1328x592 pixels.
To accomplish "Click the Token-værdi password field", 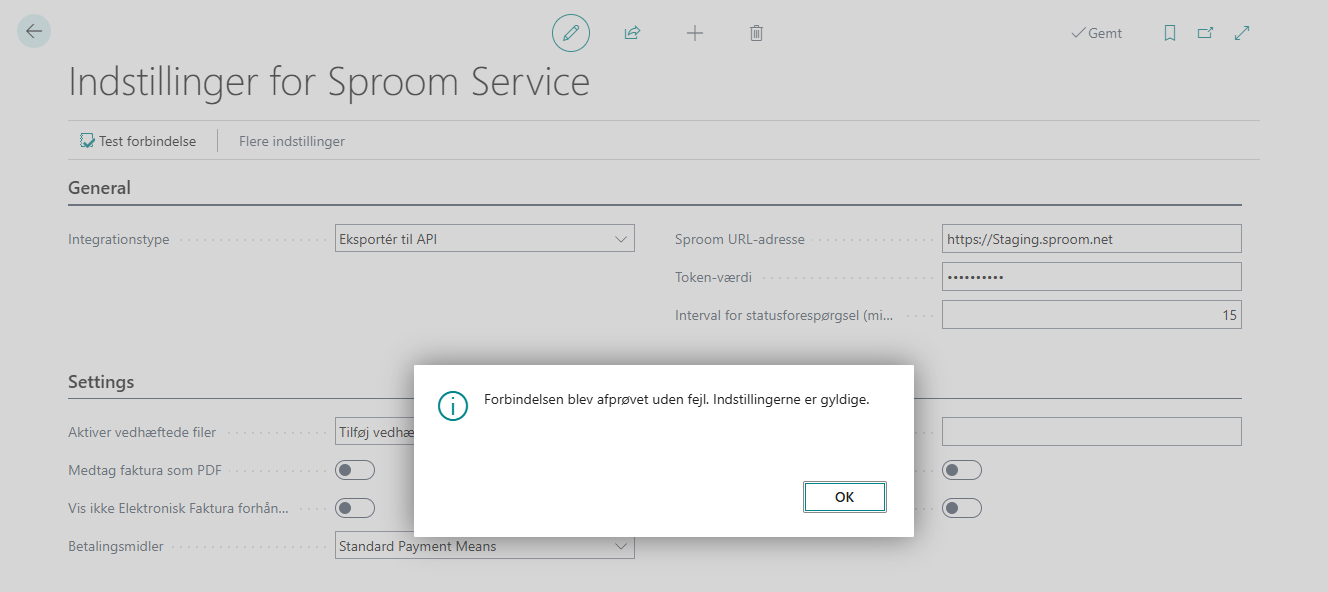I will (x=1091, y=277).
